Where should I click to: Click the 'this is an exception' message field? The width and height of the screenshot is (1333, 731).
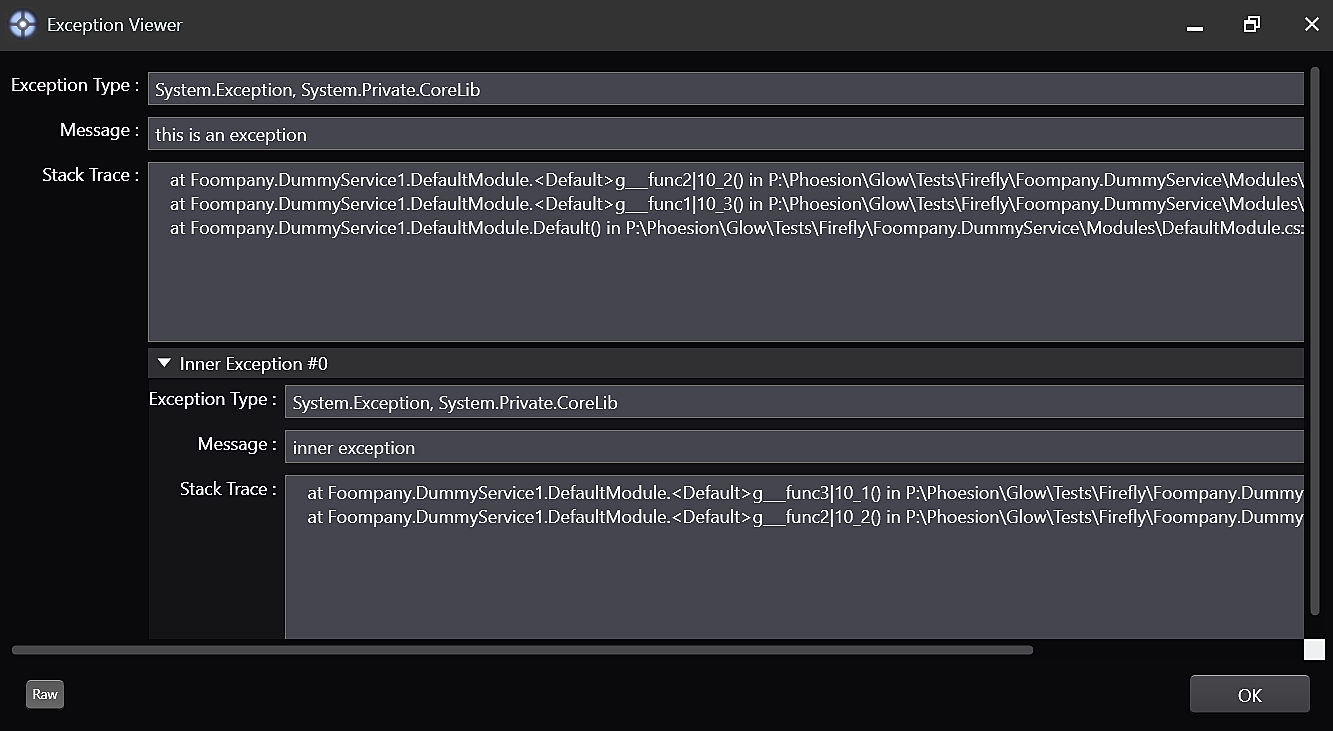726,134
